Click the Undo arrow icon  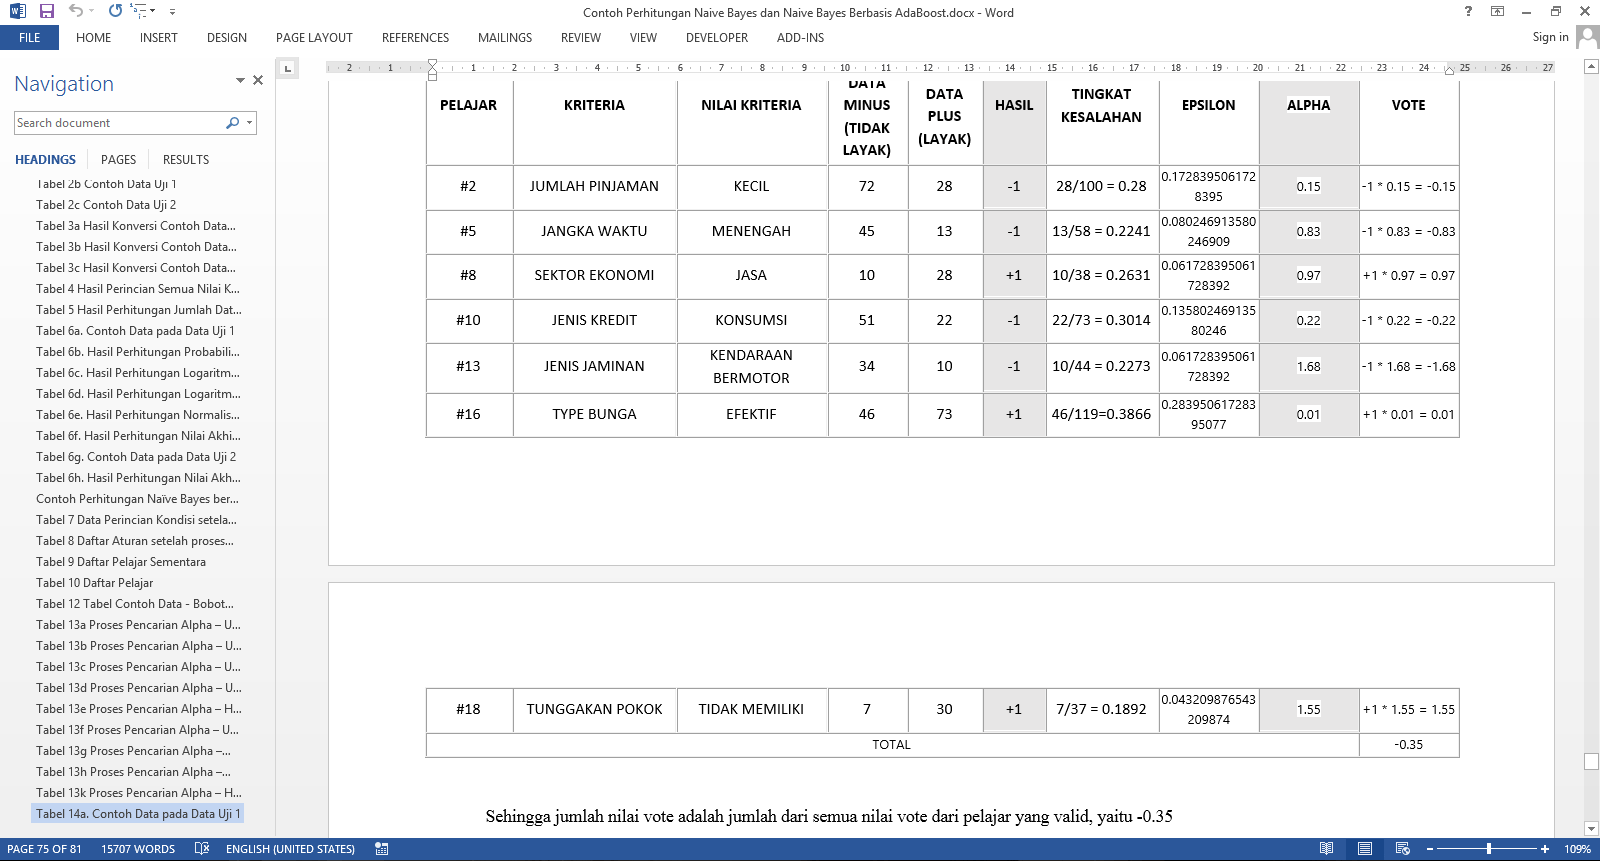pos(76,11)
